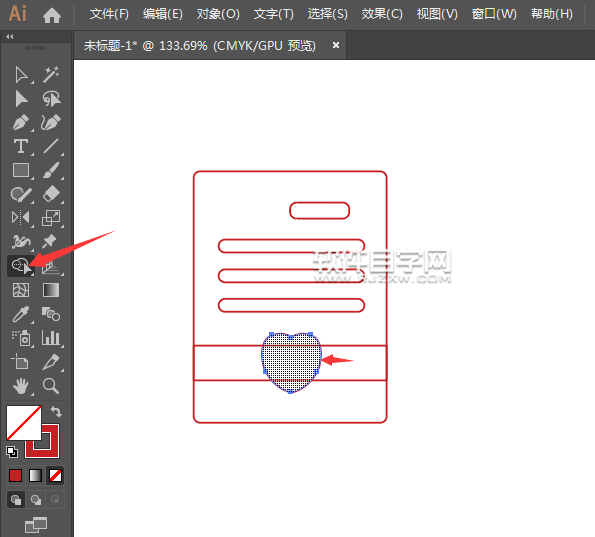Select the Artboard tool
The height and width of the screenshot is (537, 595).
point(21,362)
